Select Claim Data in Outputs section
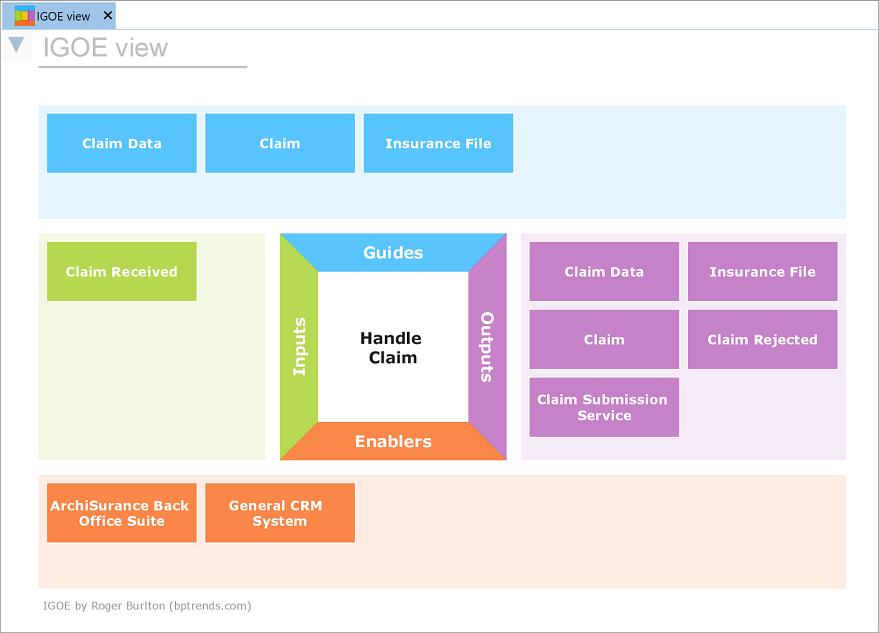The image size is (879, 633). click(604, 271)
